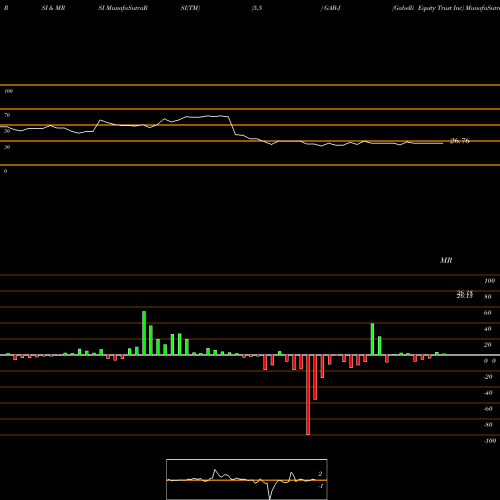Click the 80 label on MR axis
Screen dimensions: 500x500
[488, 297]
